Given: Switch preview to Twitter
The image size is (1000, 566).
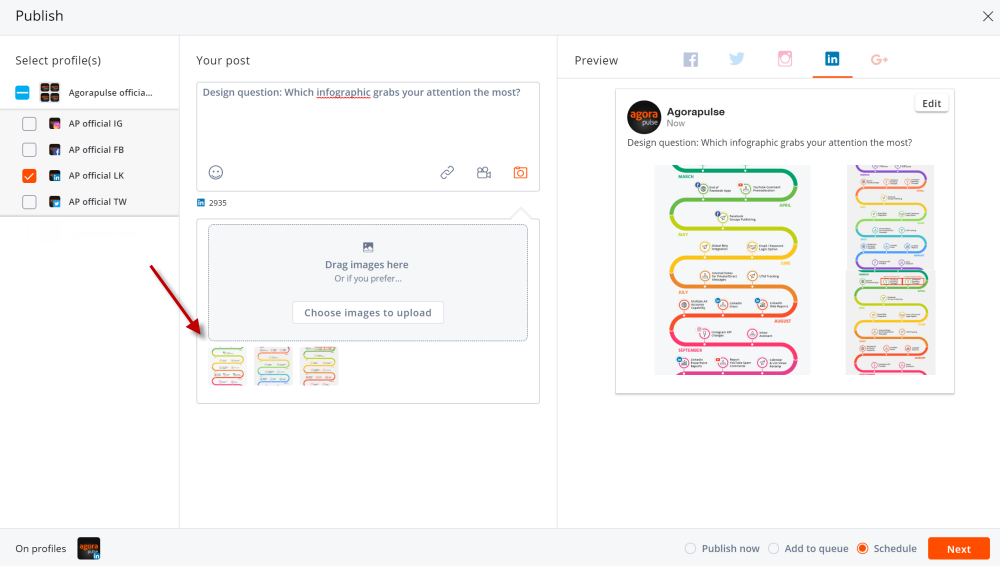Looking at the screenshot, I should coord(737,60).
